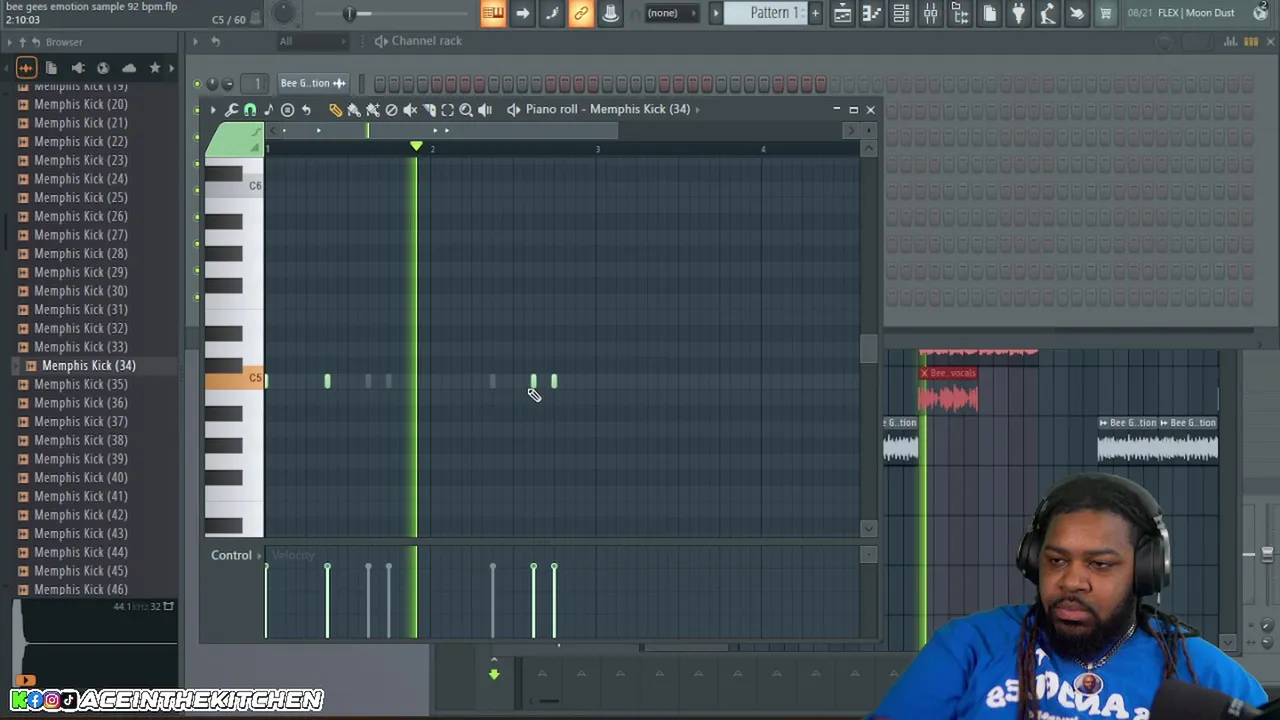Click the plus button next to Pattern 1
This screenshot has width=1280, height=720.
click(815, 13)
